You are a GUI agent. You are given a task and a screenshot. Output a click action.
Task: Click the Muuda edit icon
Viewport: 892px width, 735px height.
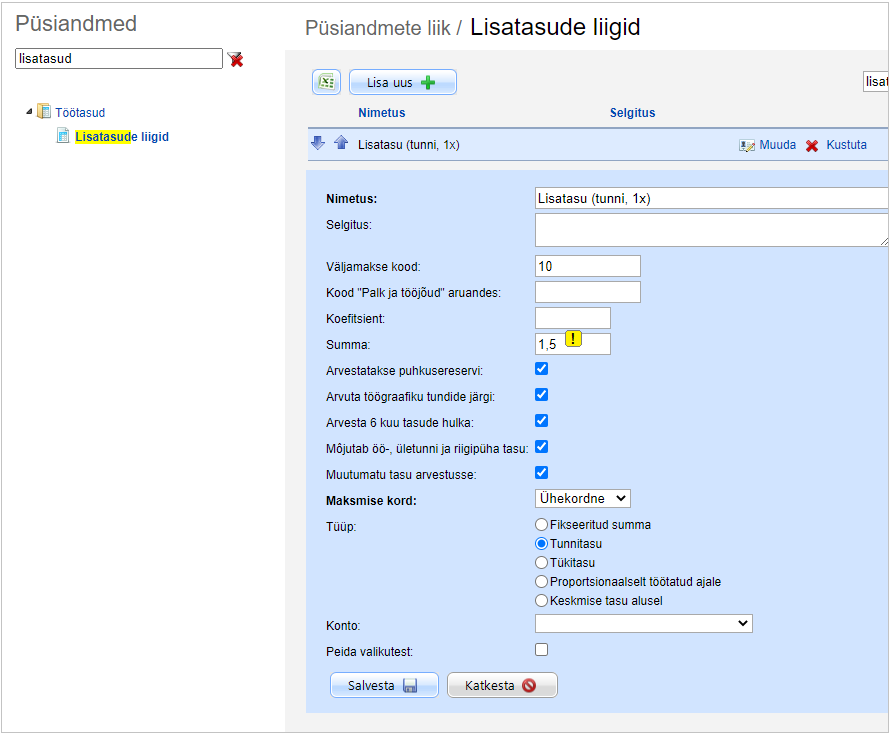746,145
